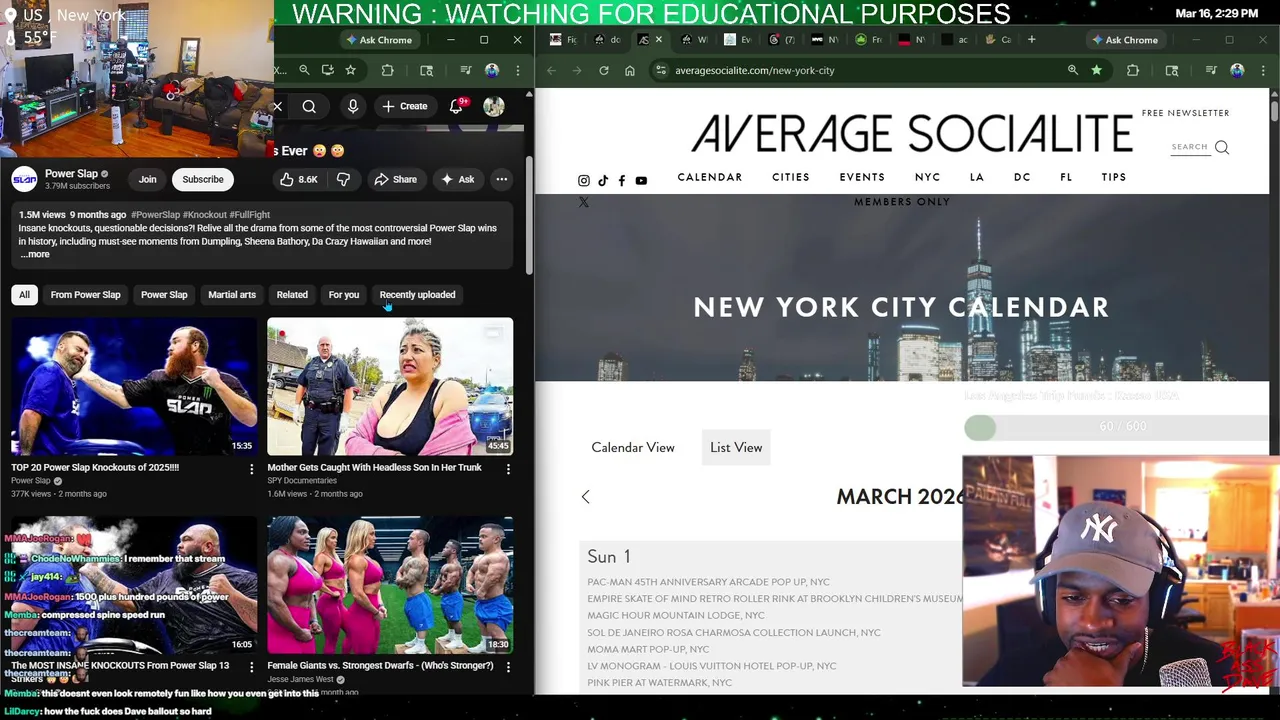This screenshot has height=720, width=1280.
Task: Switch to Calendar View
Action: [633, 448]
